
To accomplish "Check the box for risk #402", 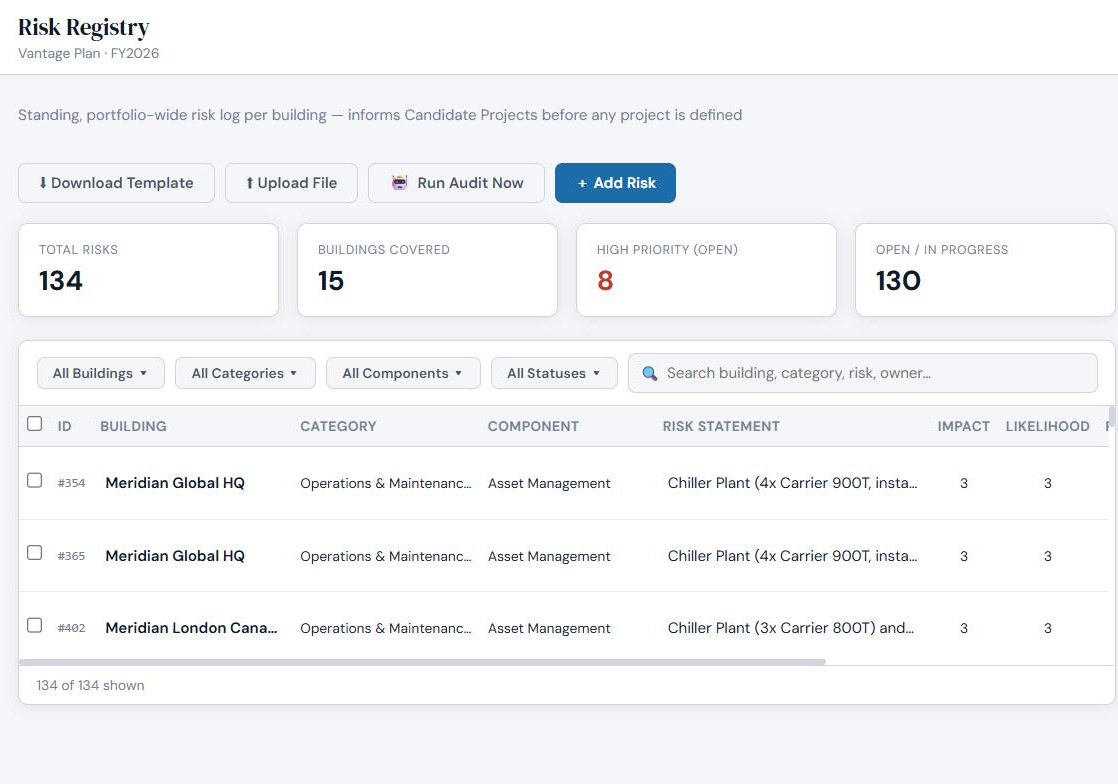I will [34, 625].
